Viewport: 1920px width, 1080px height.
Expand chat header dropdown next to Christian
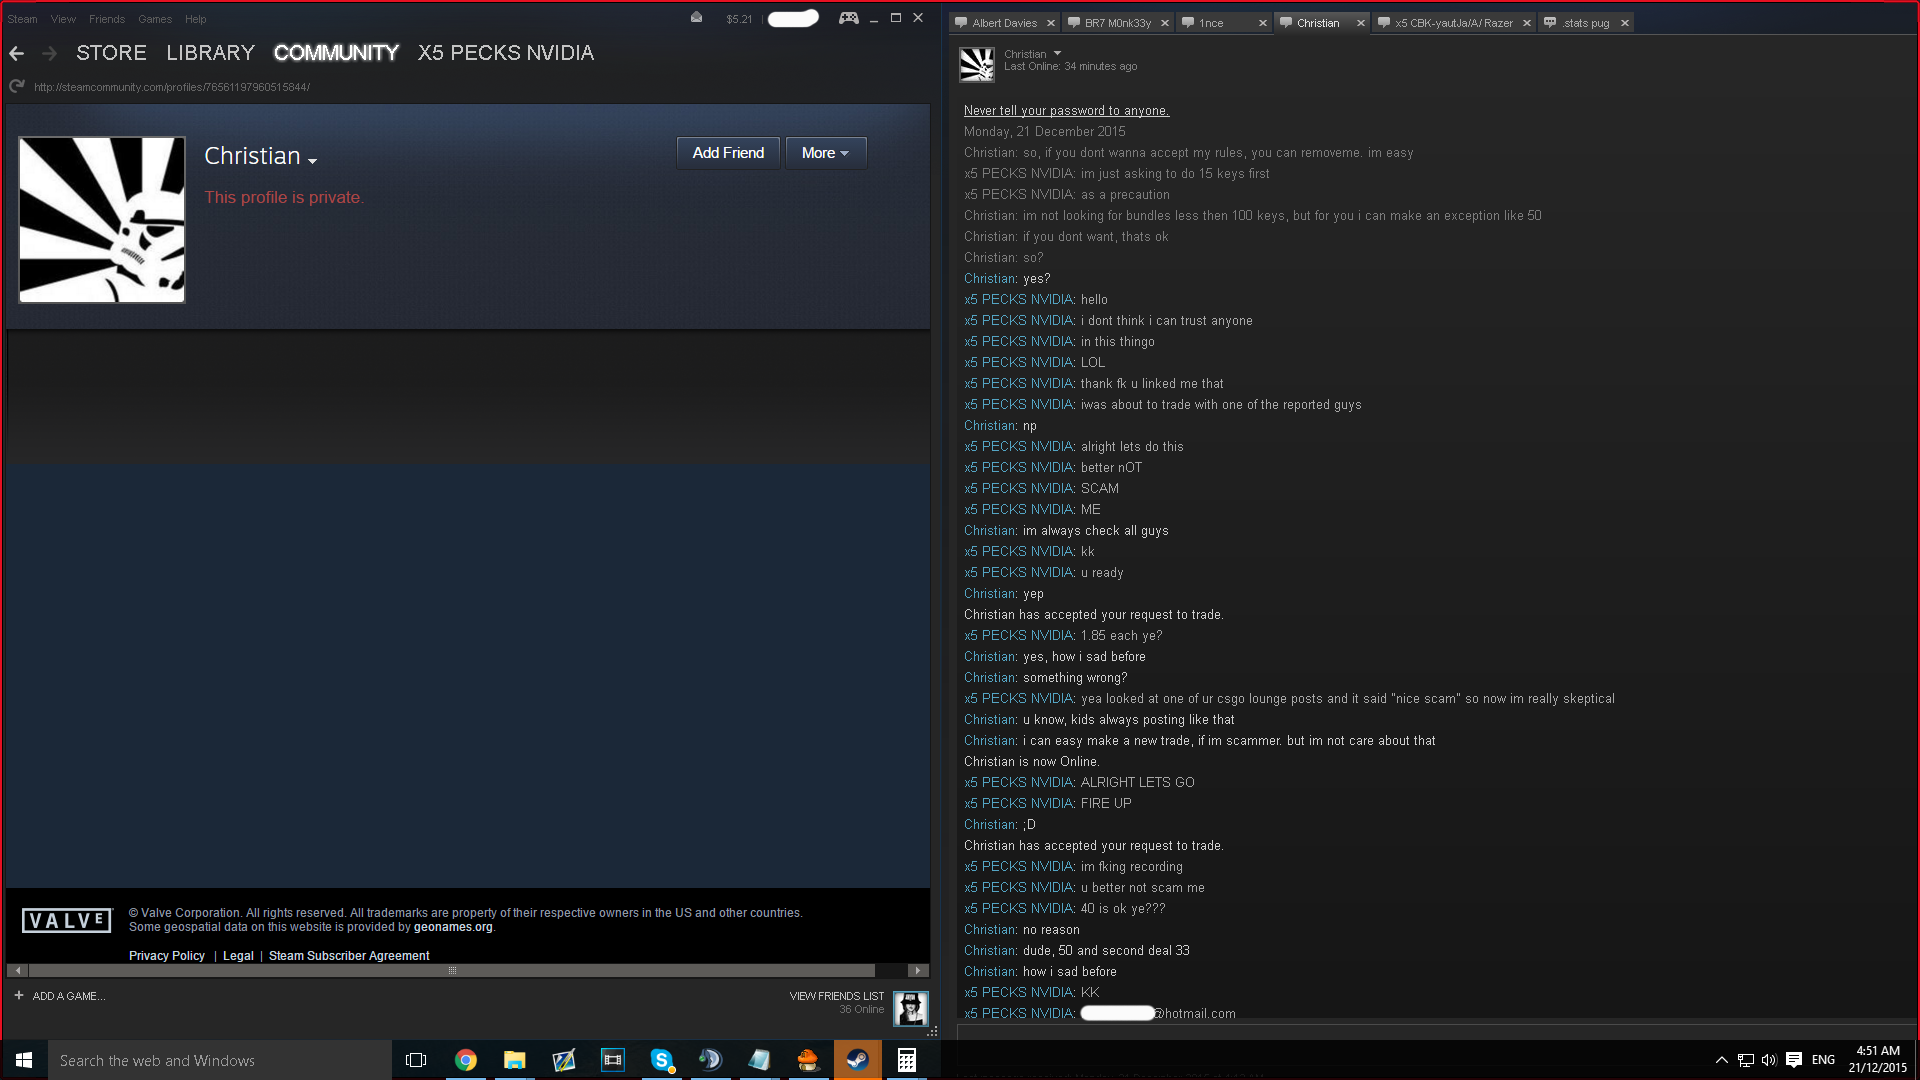1057,54
